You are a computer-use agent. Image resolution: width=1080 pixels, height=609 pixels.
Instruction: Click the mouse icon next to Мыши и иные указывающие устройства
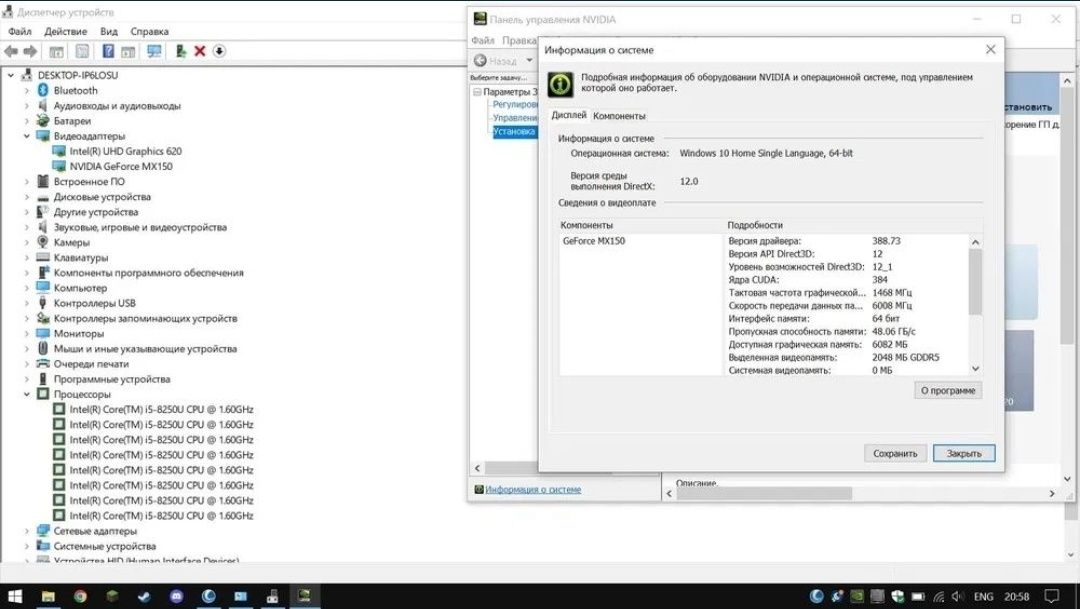[43, 348]
